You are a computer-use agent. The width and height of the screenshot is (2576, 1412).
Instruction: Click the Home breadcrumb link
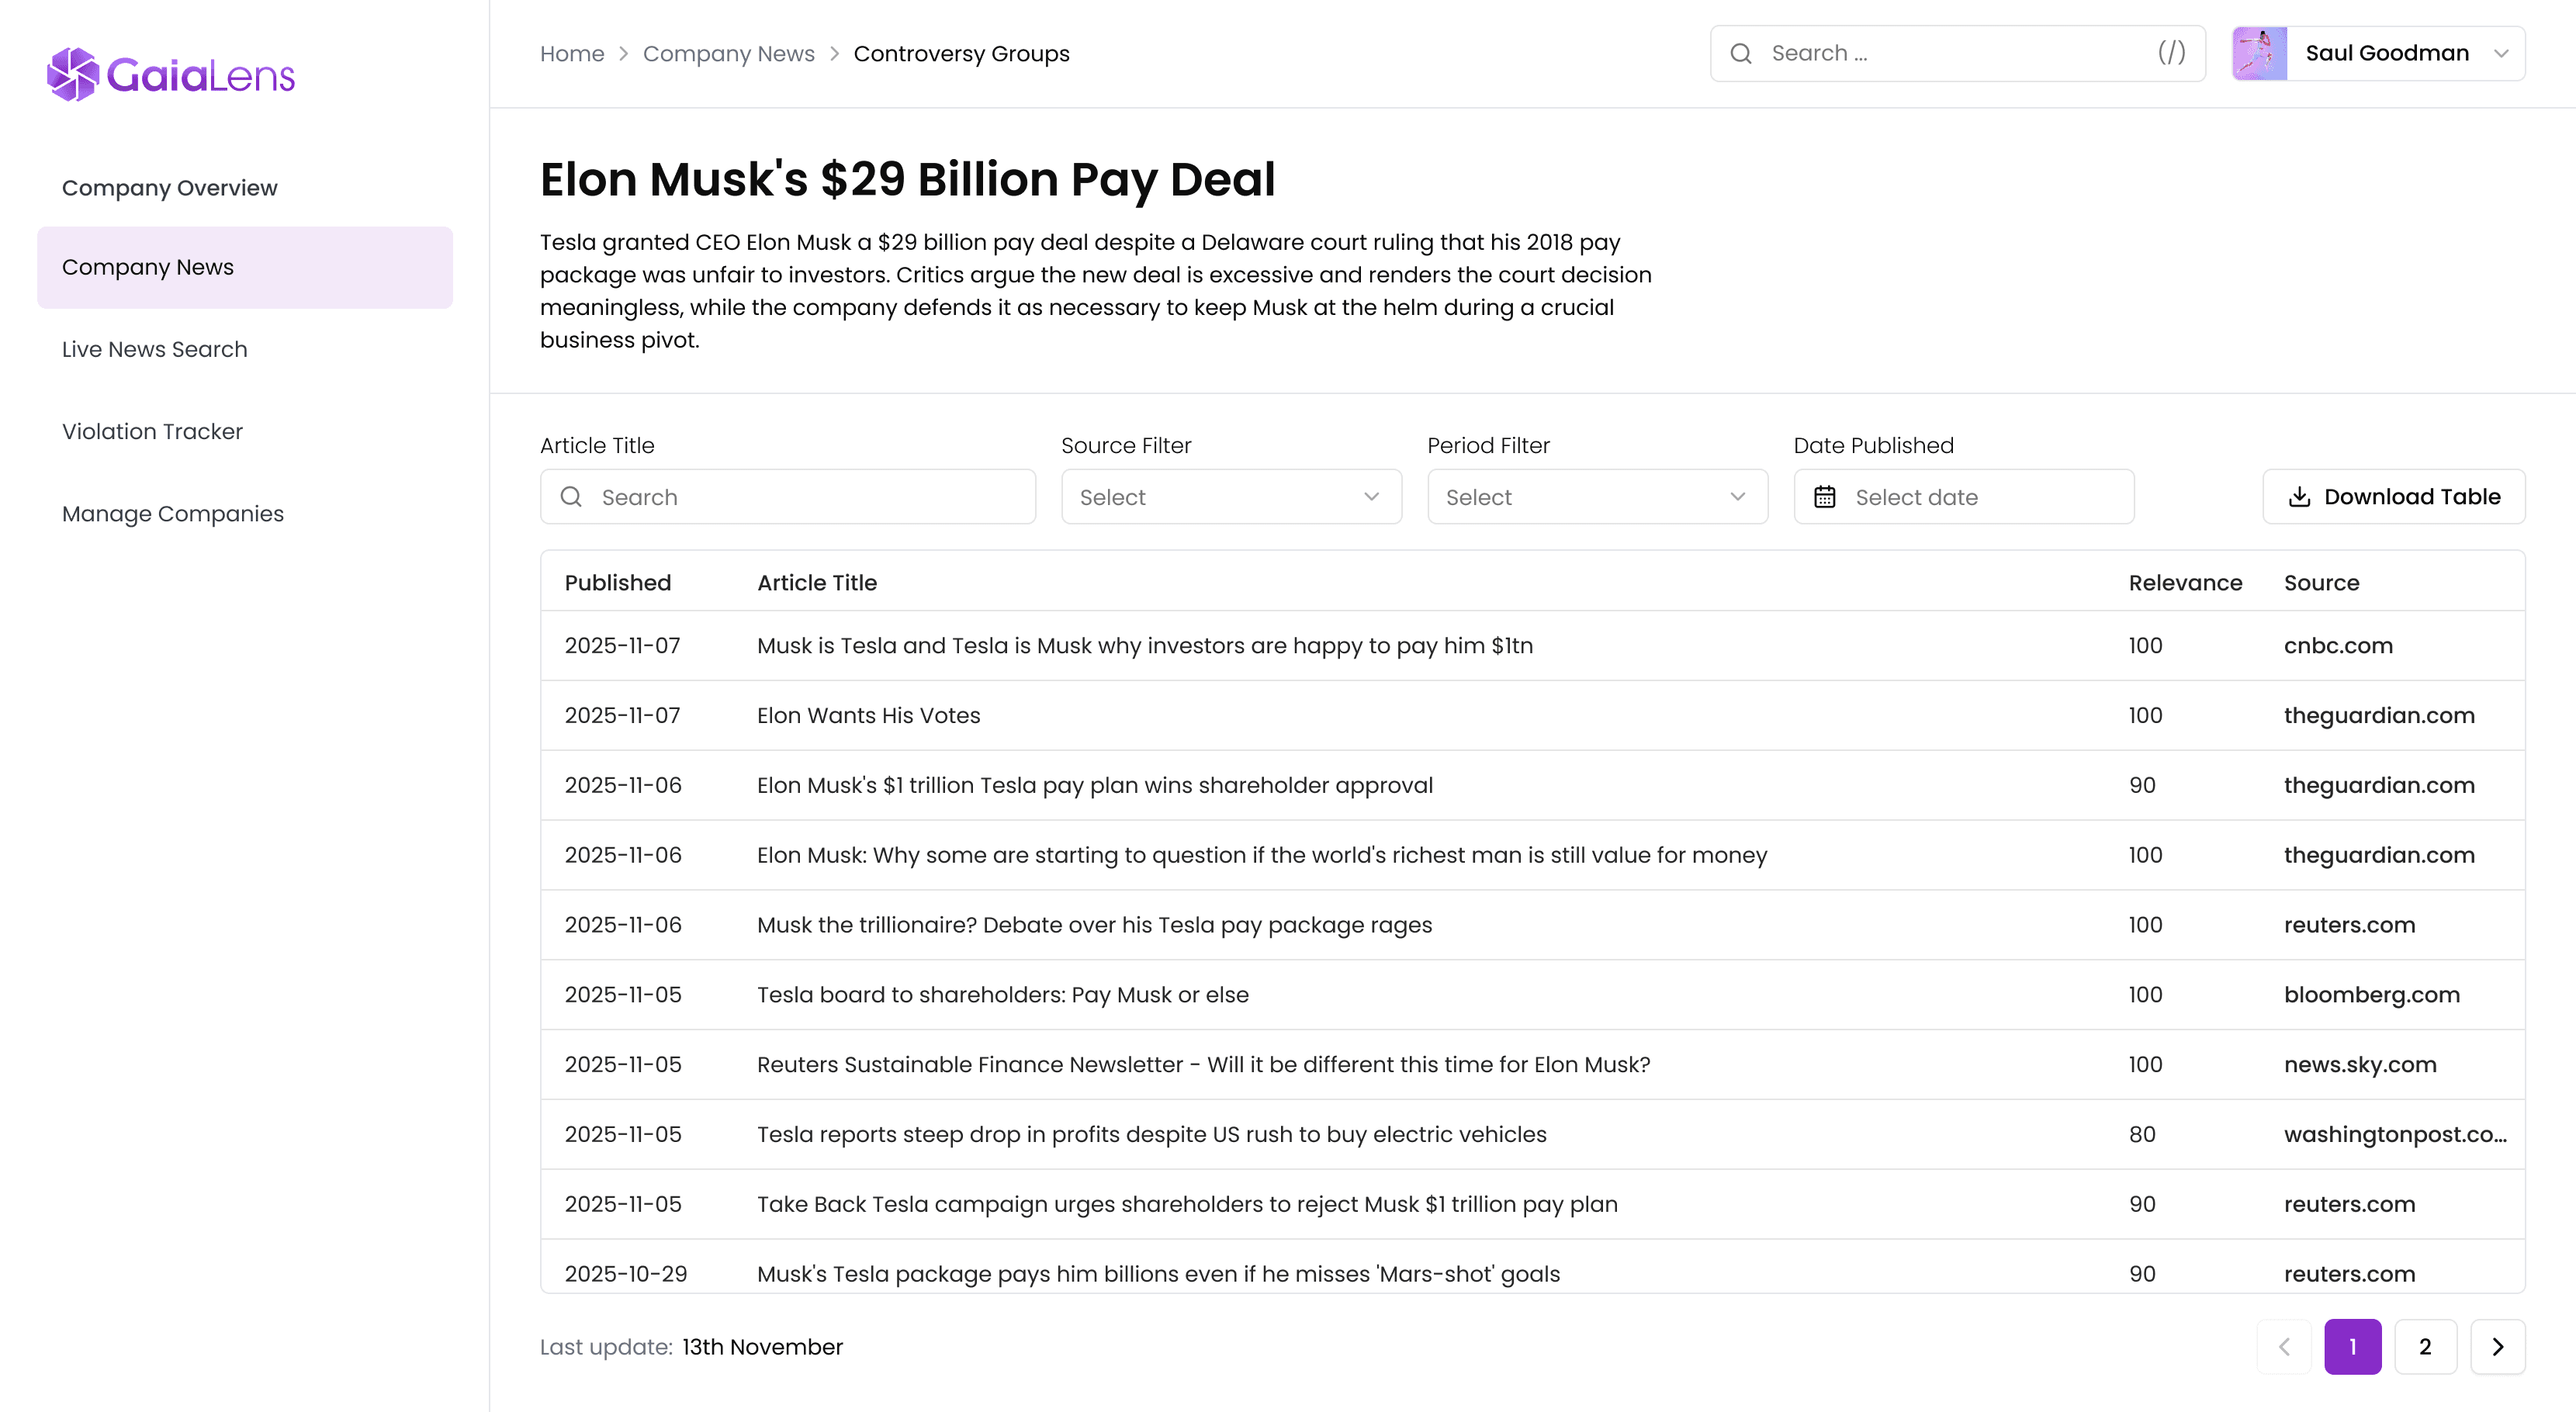click(x=572, y=54)
